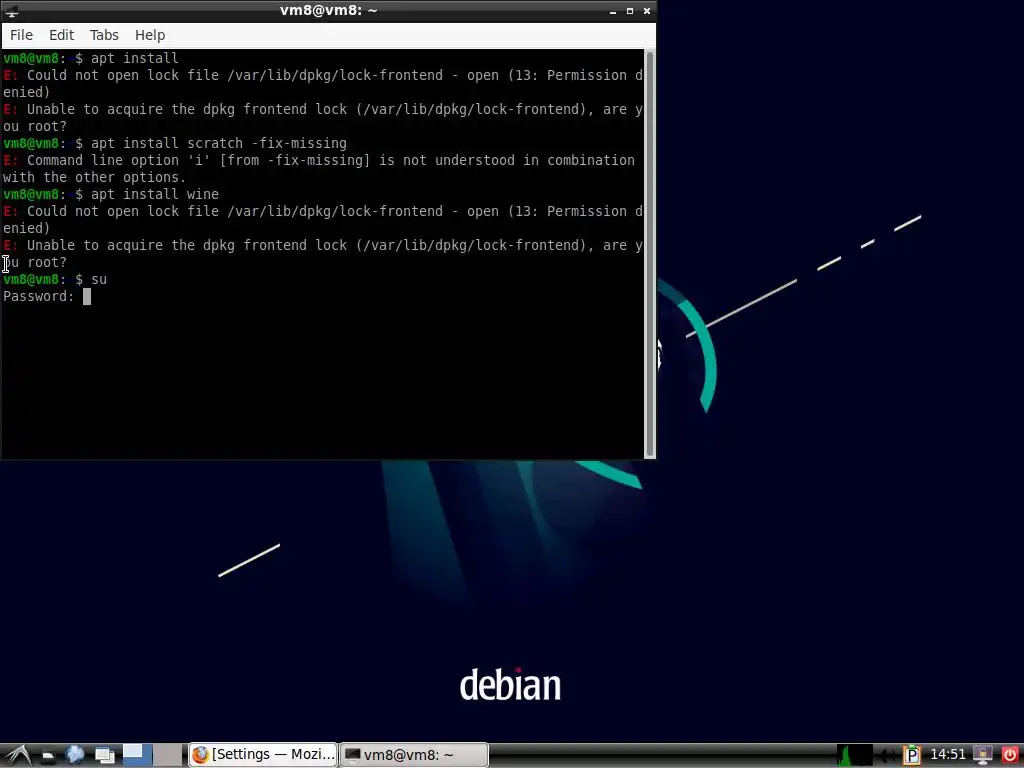1024x768 pixels.
Task: Maximize the terminal window
Action: coord(630,11)
